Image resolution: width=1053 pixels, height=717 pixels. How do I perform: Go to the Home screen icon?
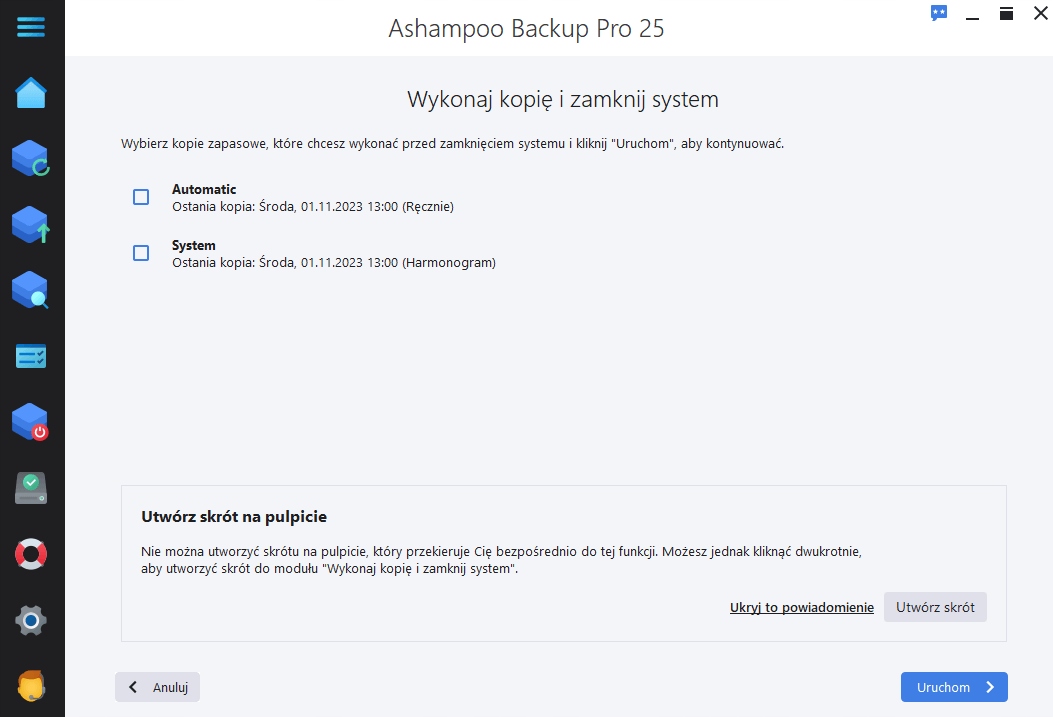pyautogui.click(x=31, y=93)
